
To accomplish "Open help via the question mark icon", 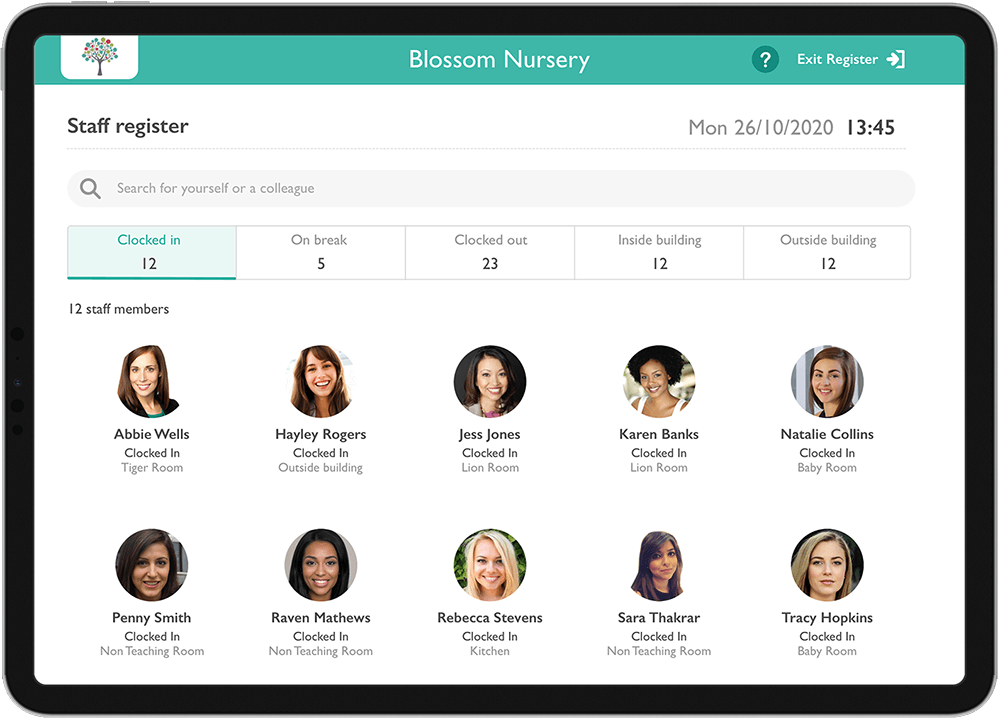I will pos(765,59).
